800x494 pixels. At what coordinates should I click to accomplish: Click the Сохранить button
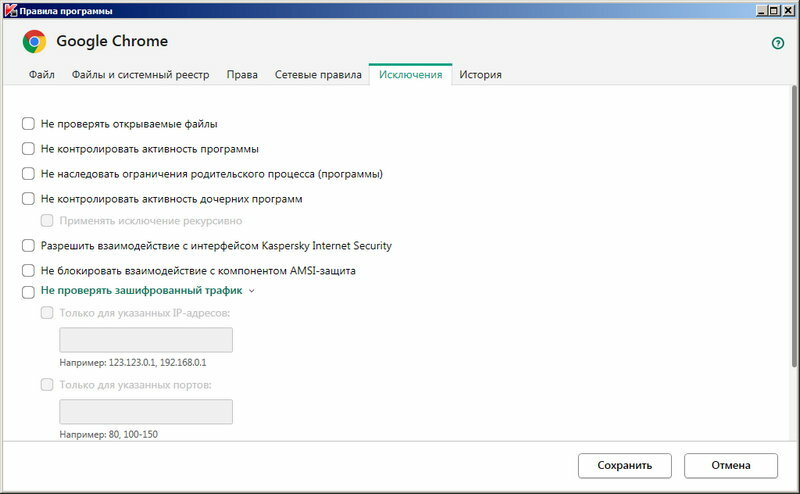point(624,465)
